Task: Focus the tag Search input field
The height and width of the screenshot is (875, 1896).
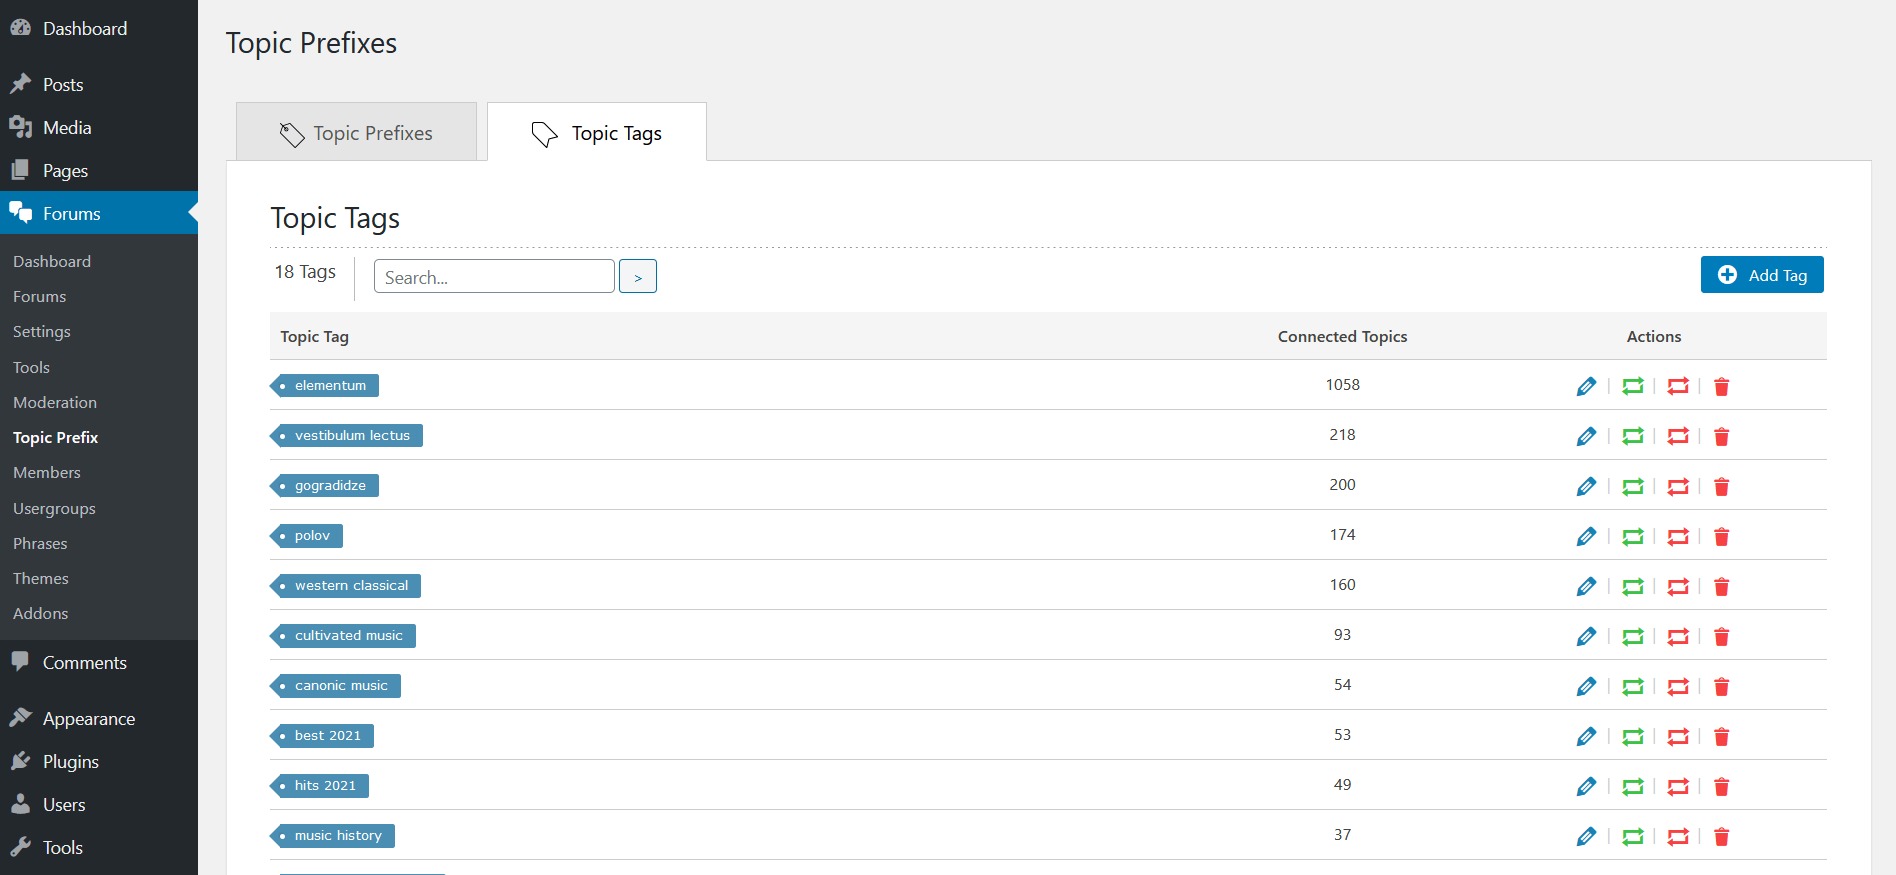Action: click(x=494, y=277)
